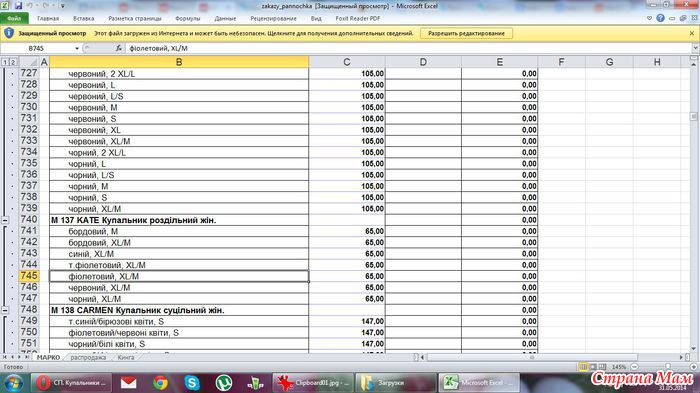The height and width of the screenshot is (393, 700).
Task: Dismiss the Protected View yellow bar
Action: pos(692,33)
